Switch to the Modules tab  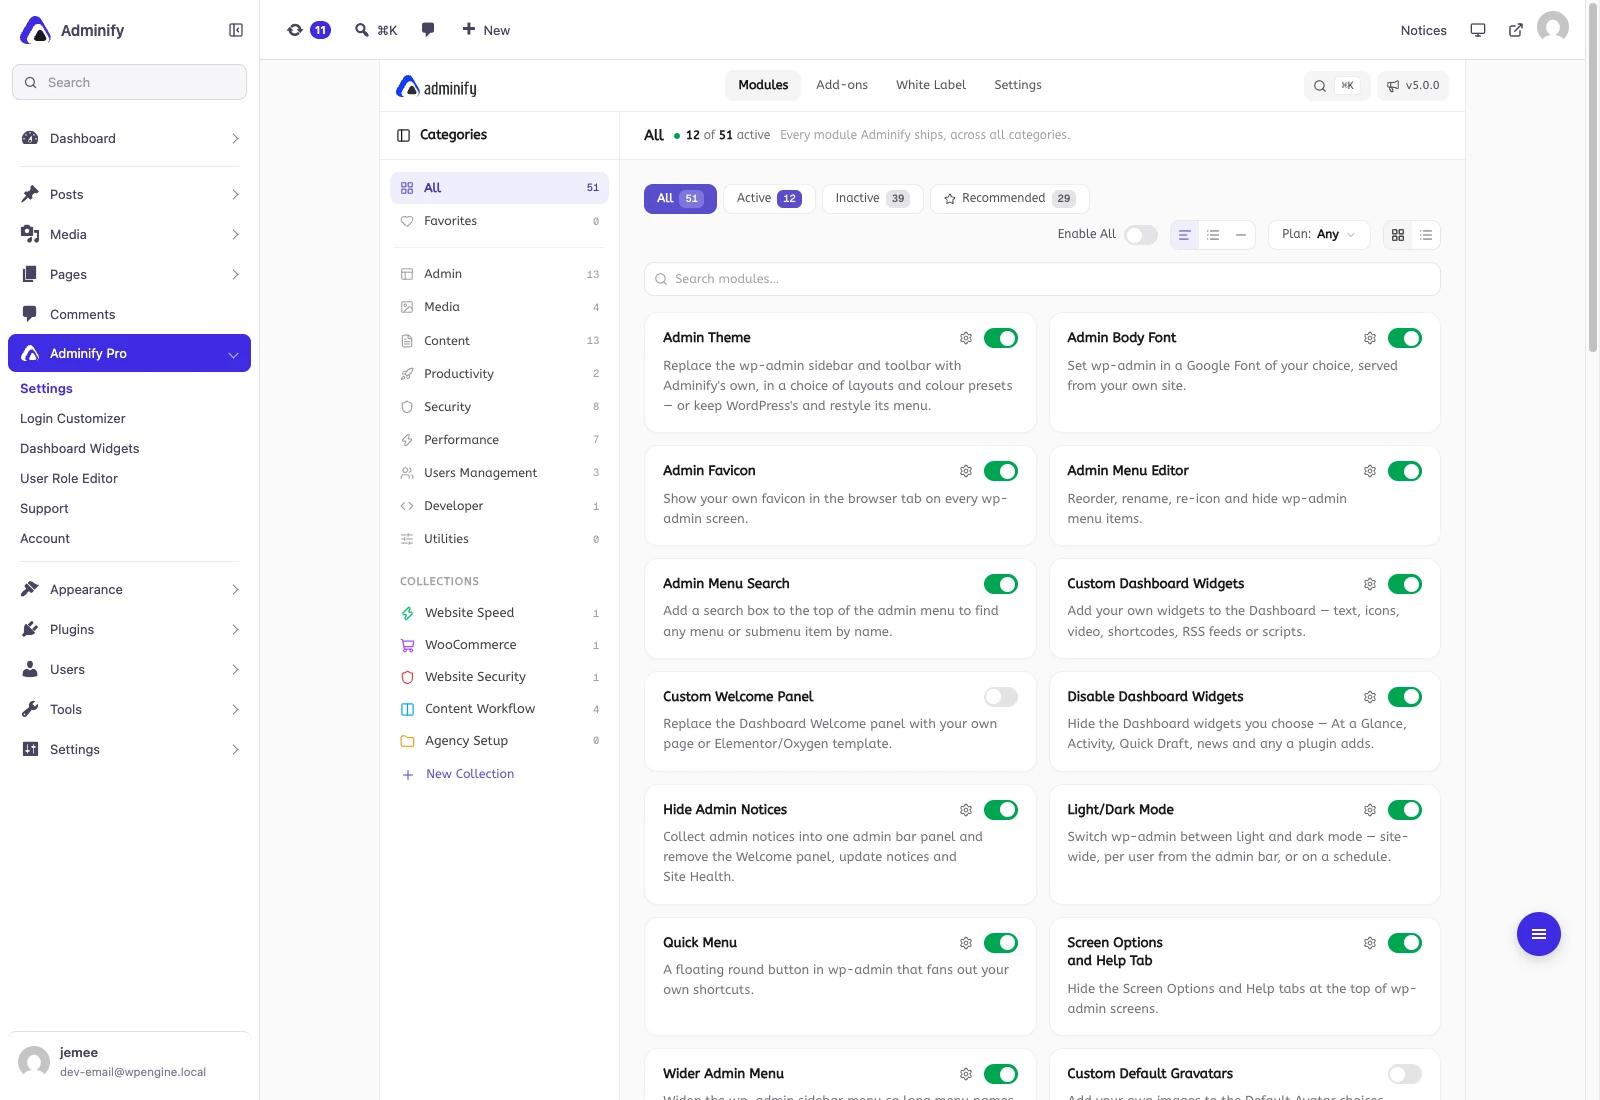(763, 85)
